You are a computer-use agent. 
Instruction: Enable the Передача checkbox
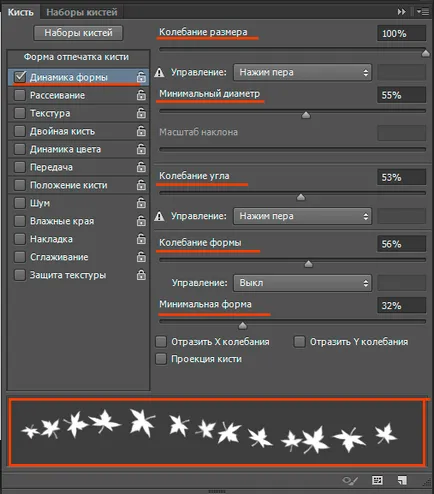20,167
